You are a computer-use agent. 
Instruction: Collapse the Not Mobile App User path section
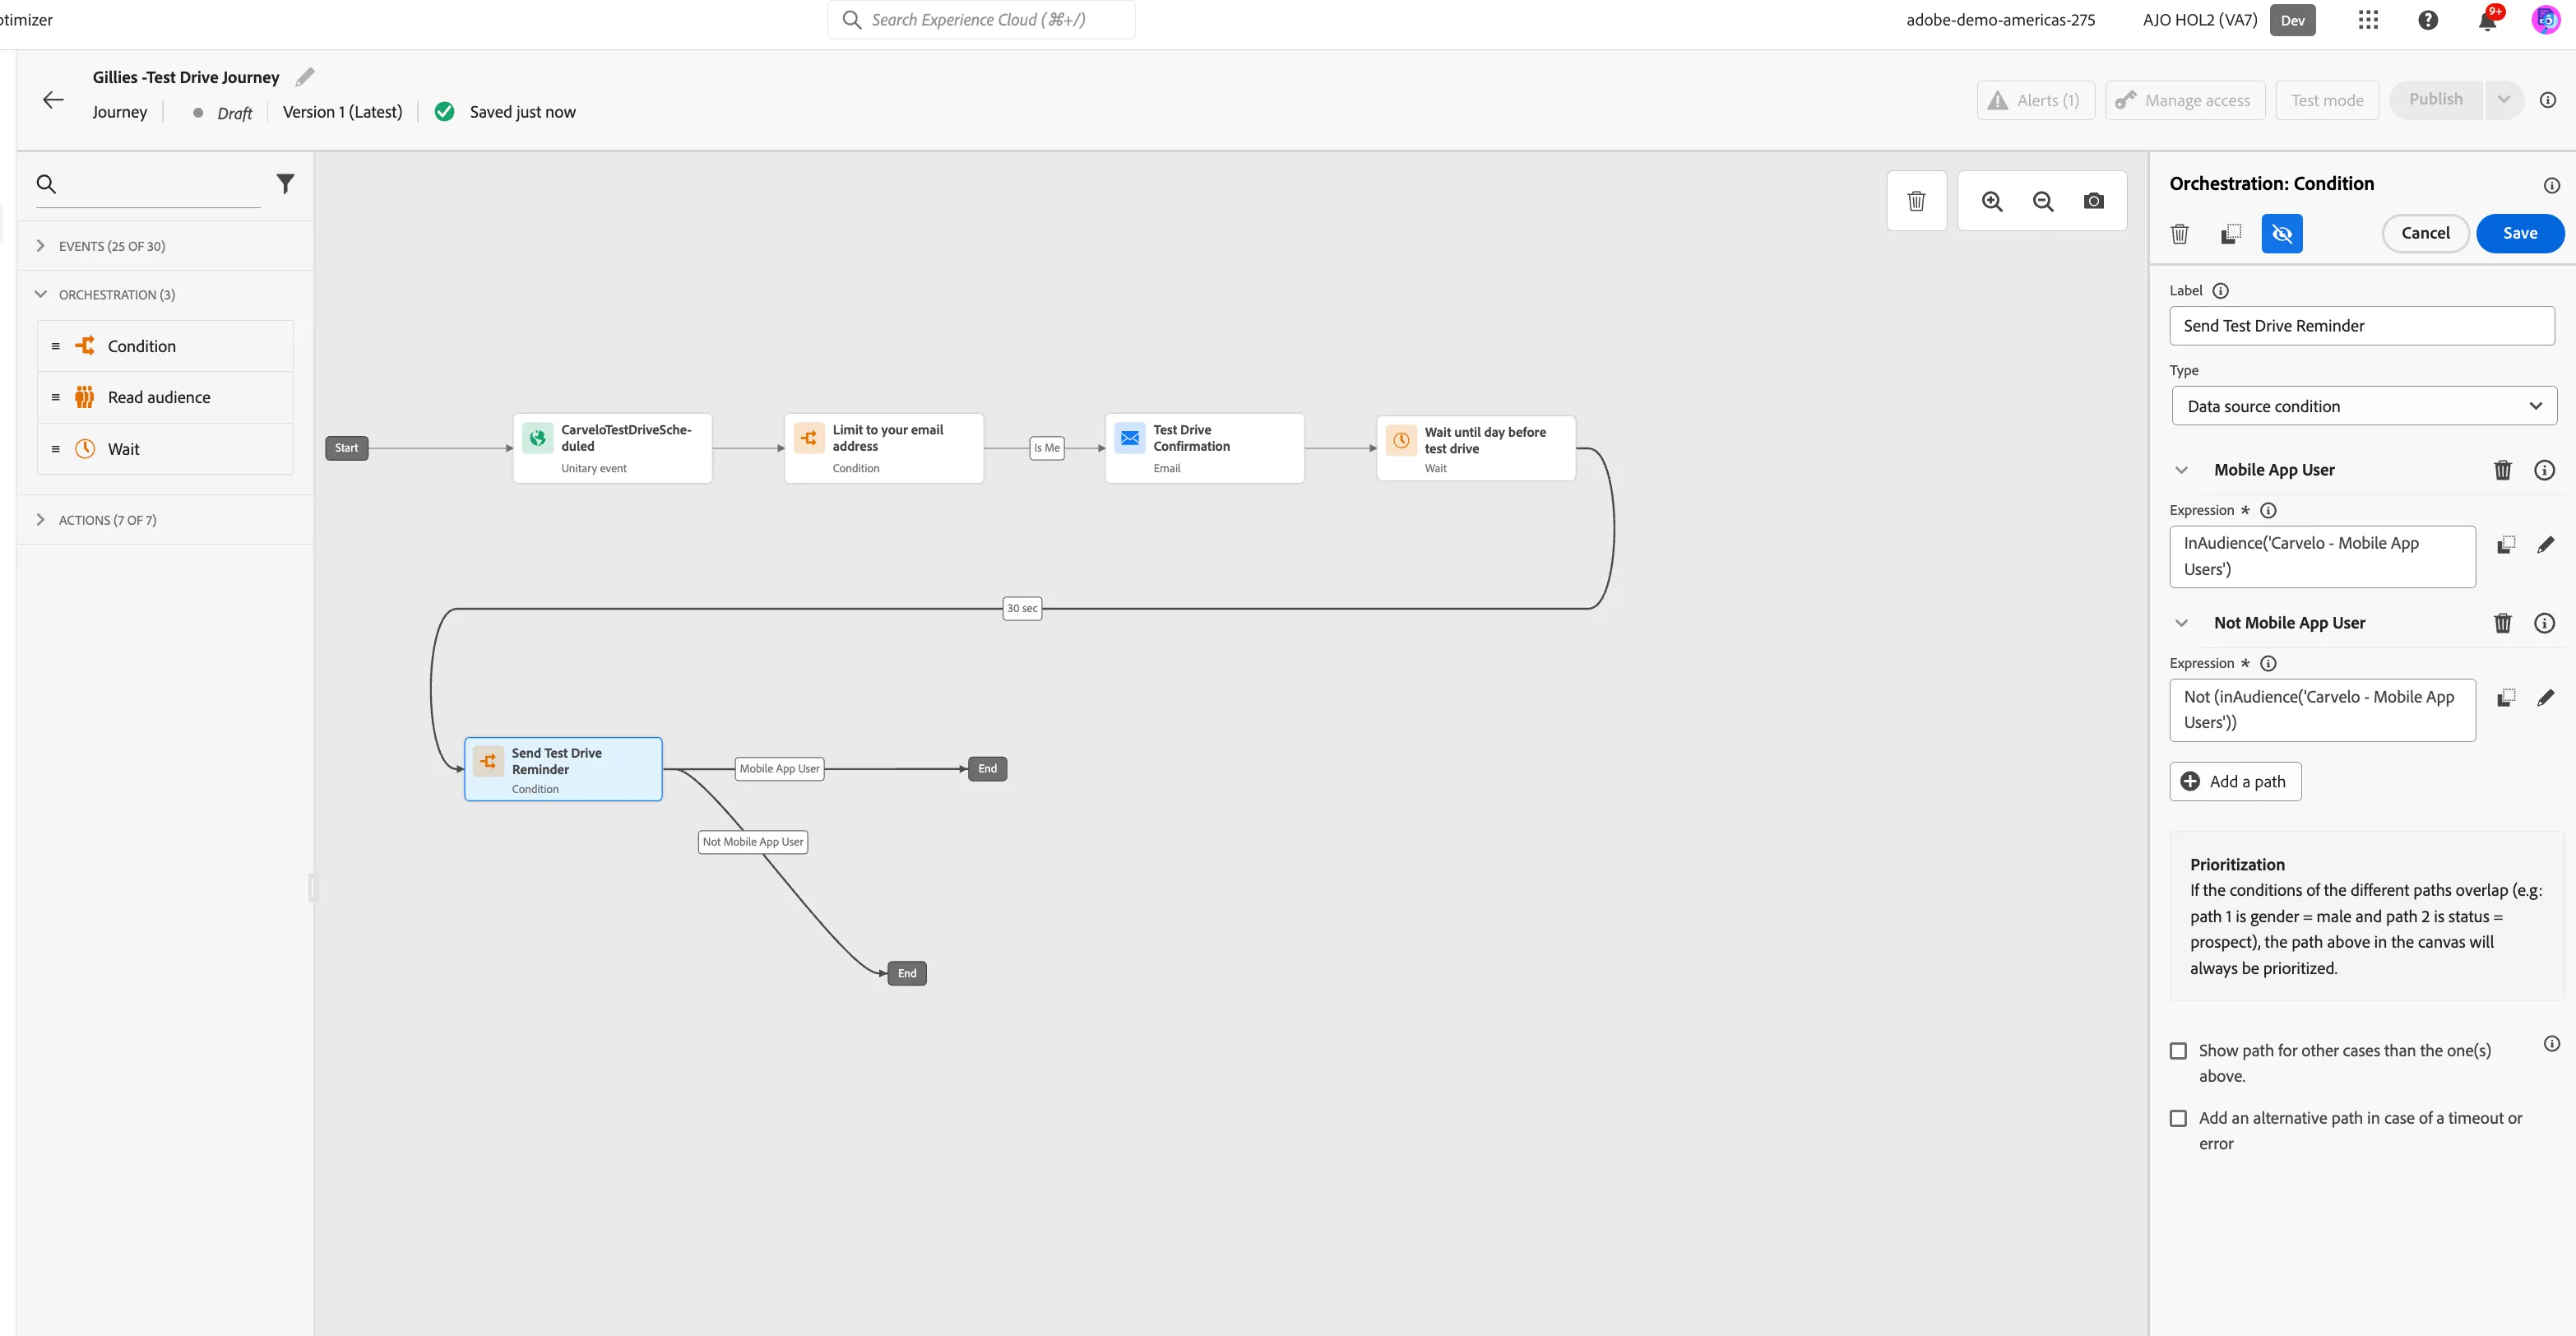pyautogui.click(x=2181, y=623)
